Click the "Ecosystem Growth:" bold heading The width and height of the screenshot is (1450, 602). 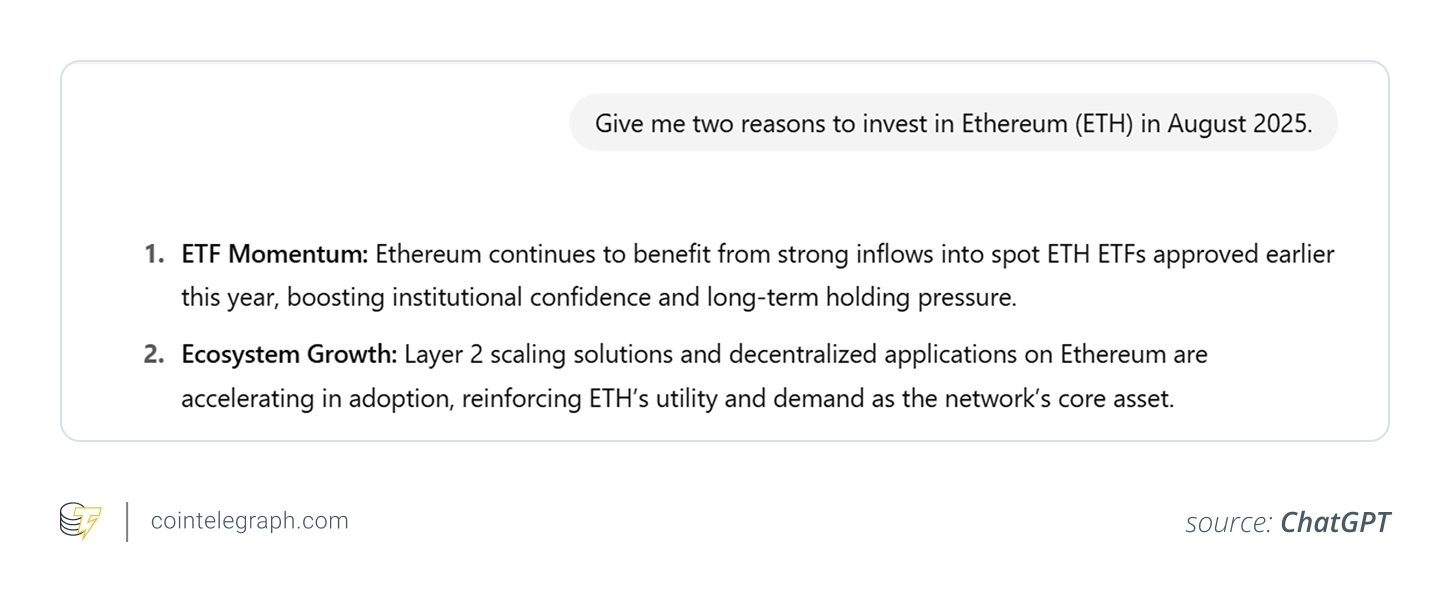tap(289, 354)
